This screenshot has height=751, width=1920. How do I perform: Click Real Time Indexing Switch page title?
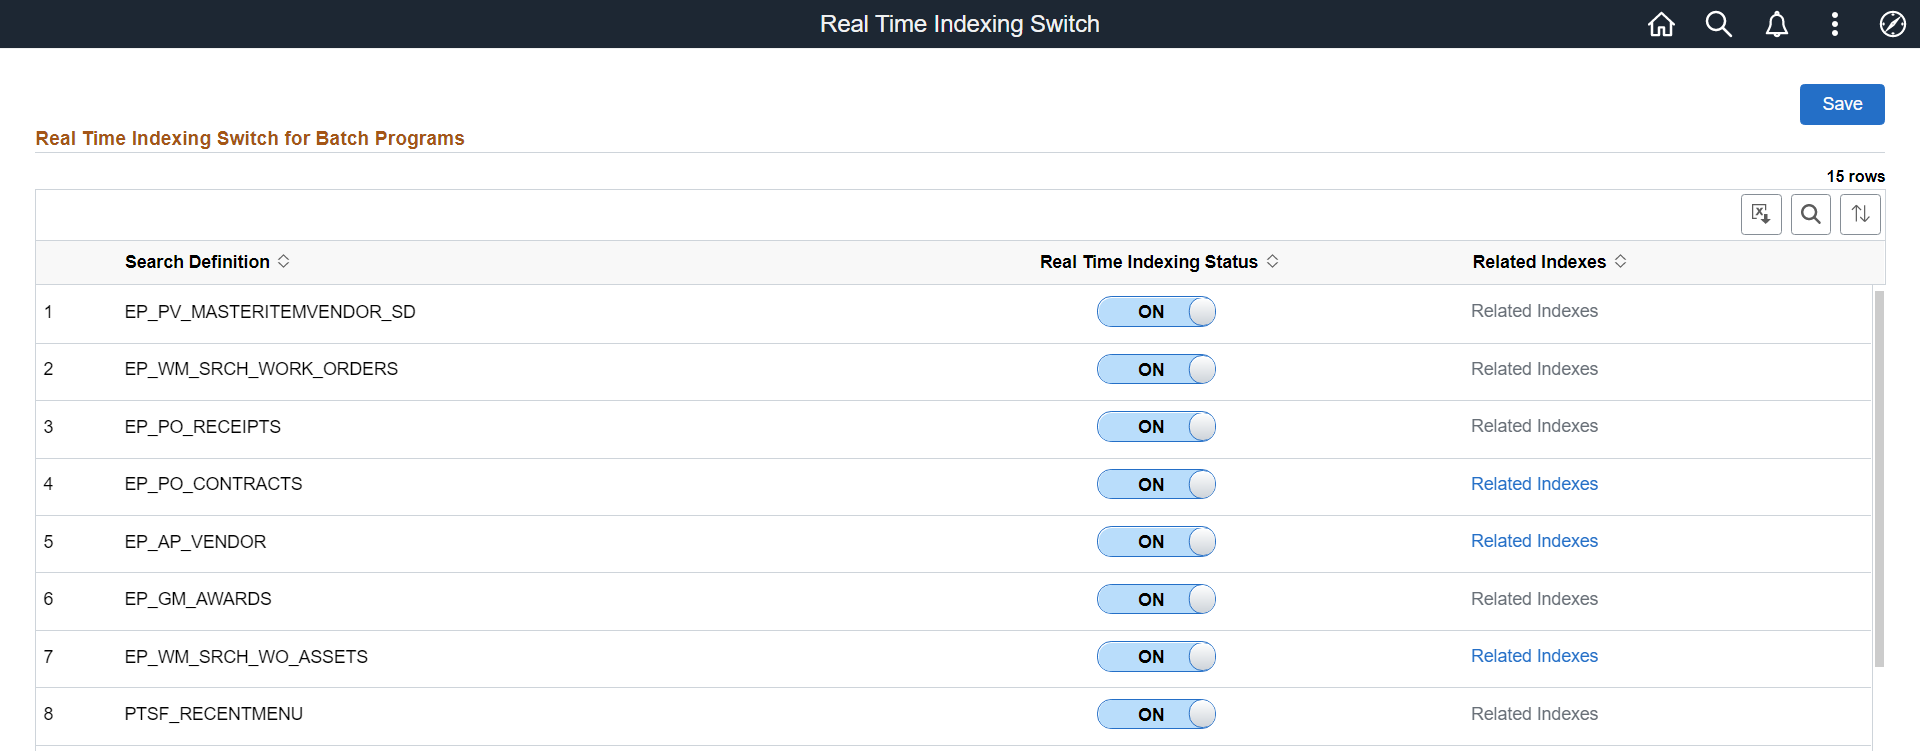[960, 24]
